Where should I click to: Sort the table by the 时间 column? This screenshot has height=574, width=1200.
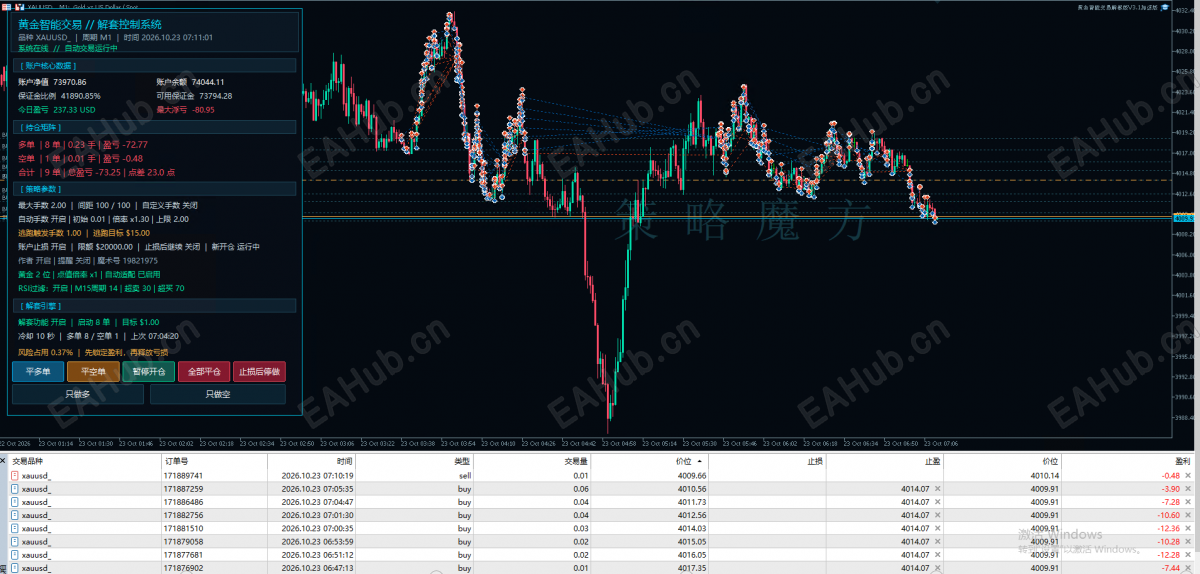[312, 461]
